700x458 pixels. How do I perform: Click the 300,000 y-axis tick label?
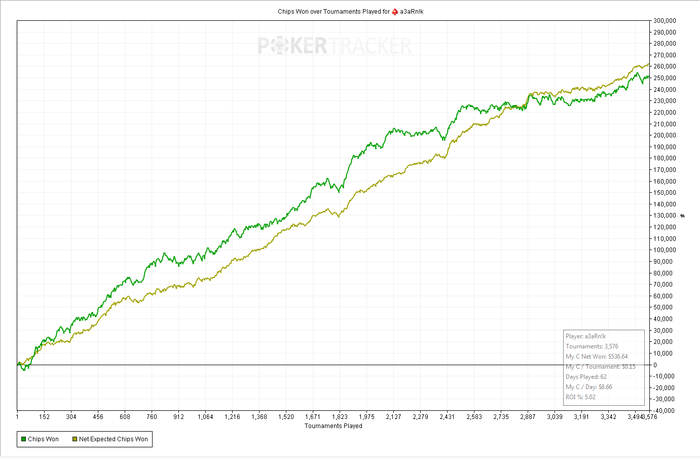click(x=665, y=21)
